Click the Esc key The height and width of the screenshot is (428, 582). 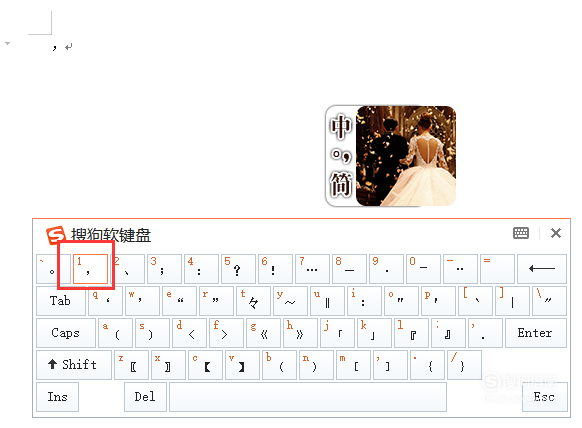click(x=545, y=397)
